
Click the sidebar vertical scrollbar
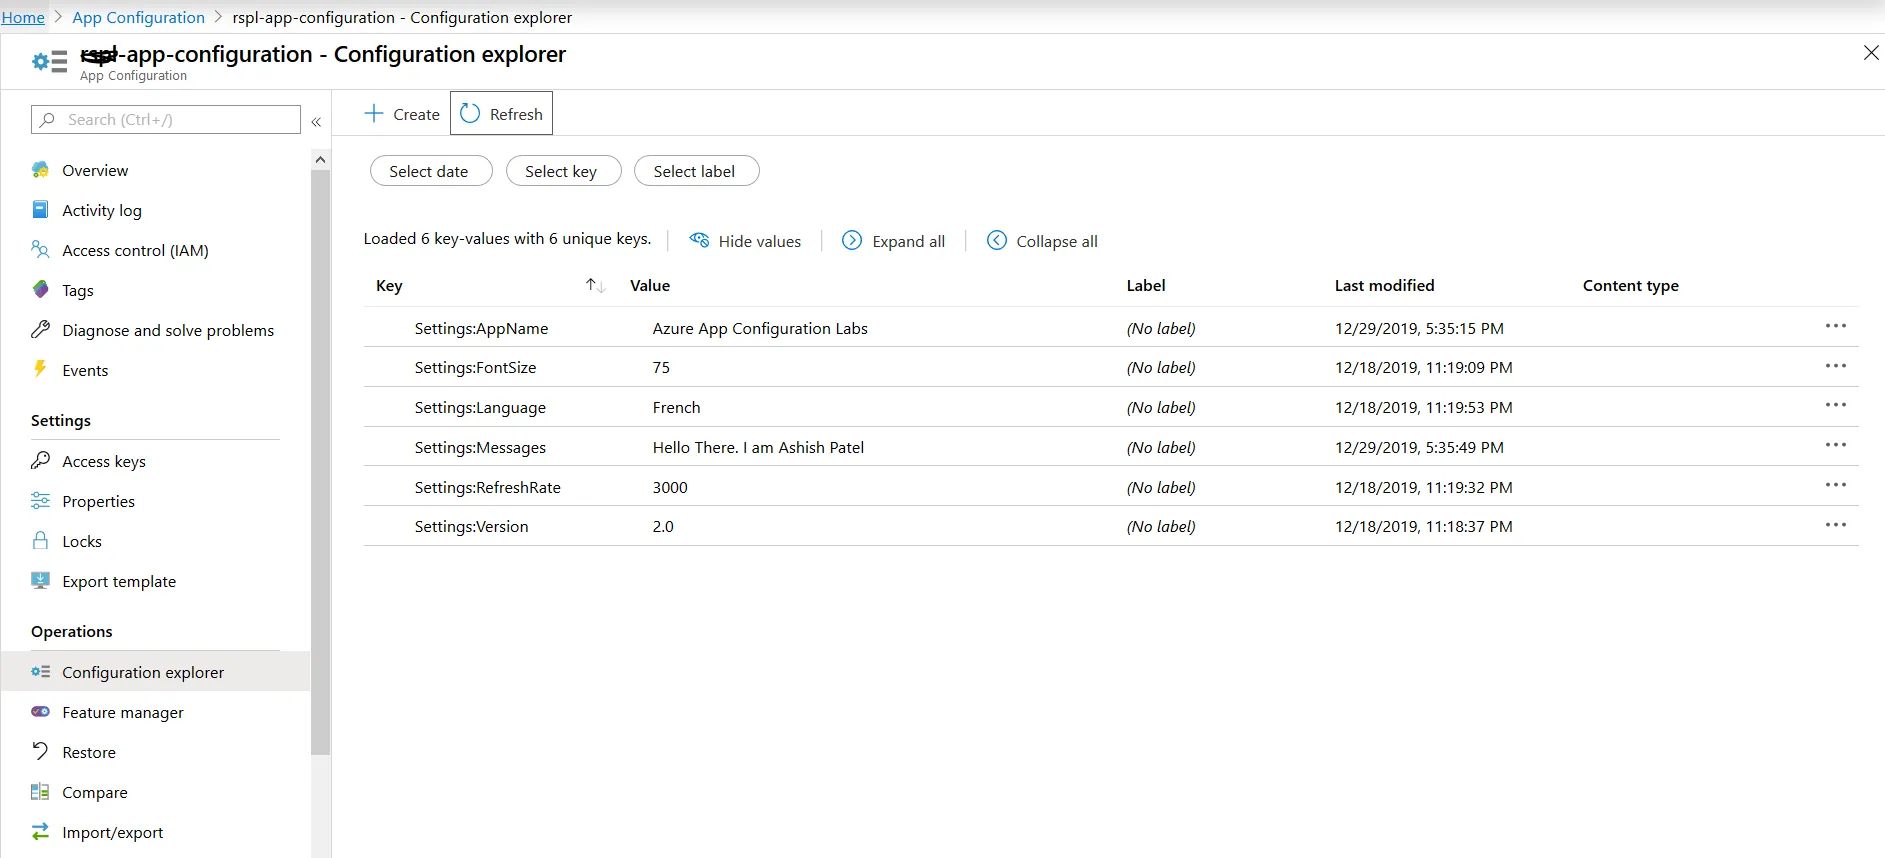(x=320, y=462)
